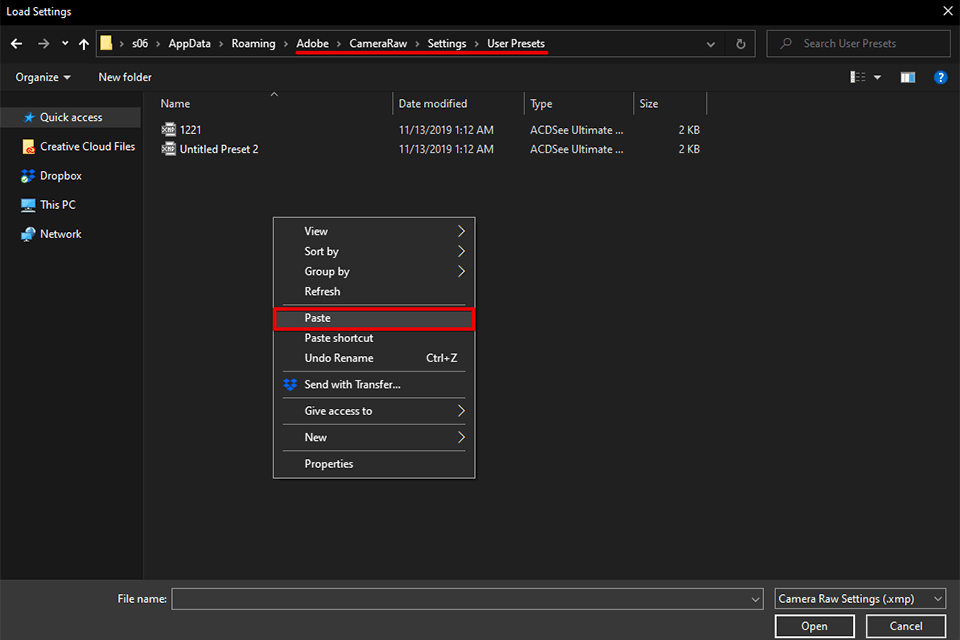Open Camera Raw Settings file type dropdown
The width and height of the screenshot is (960, 640).
[860, 599]
